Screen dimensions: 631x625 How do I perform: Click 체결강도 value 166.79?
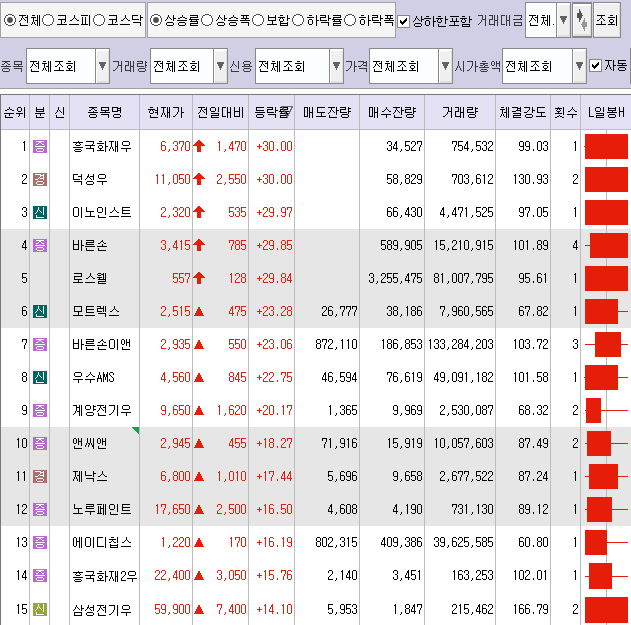530,610
